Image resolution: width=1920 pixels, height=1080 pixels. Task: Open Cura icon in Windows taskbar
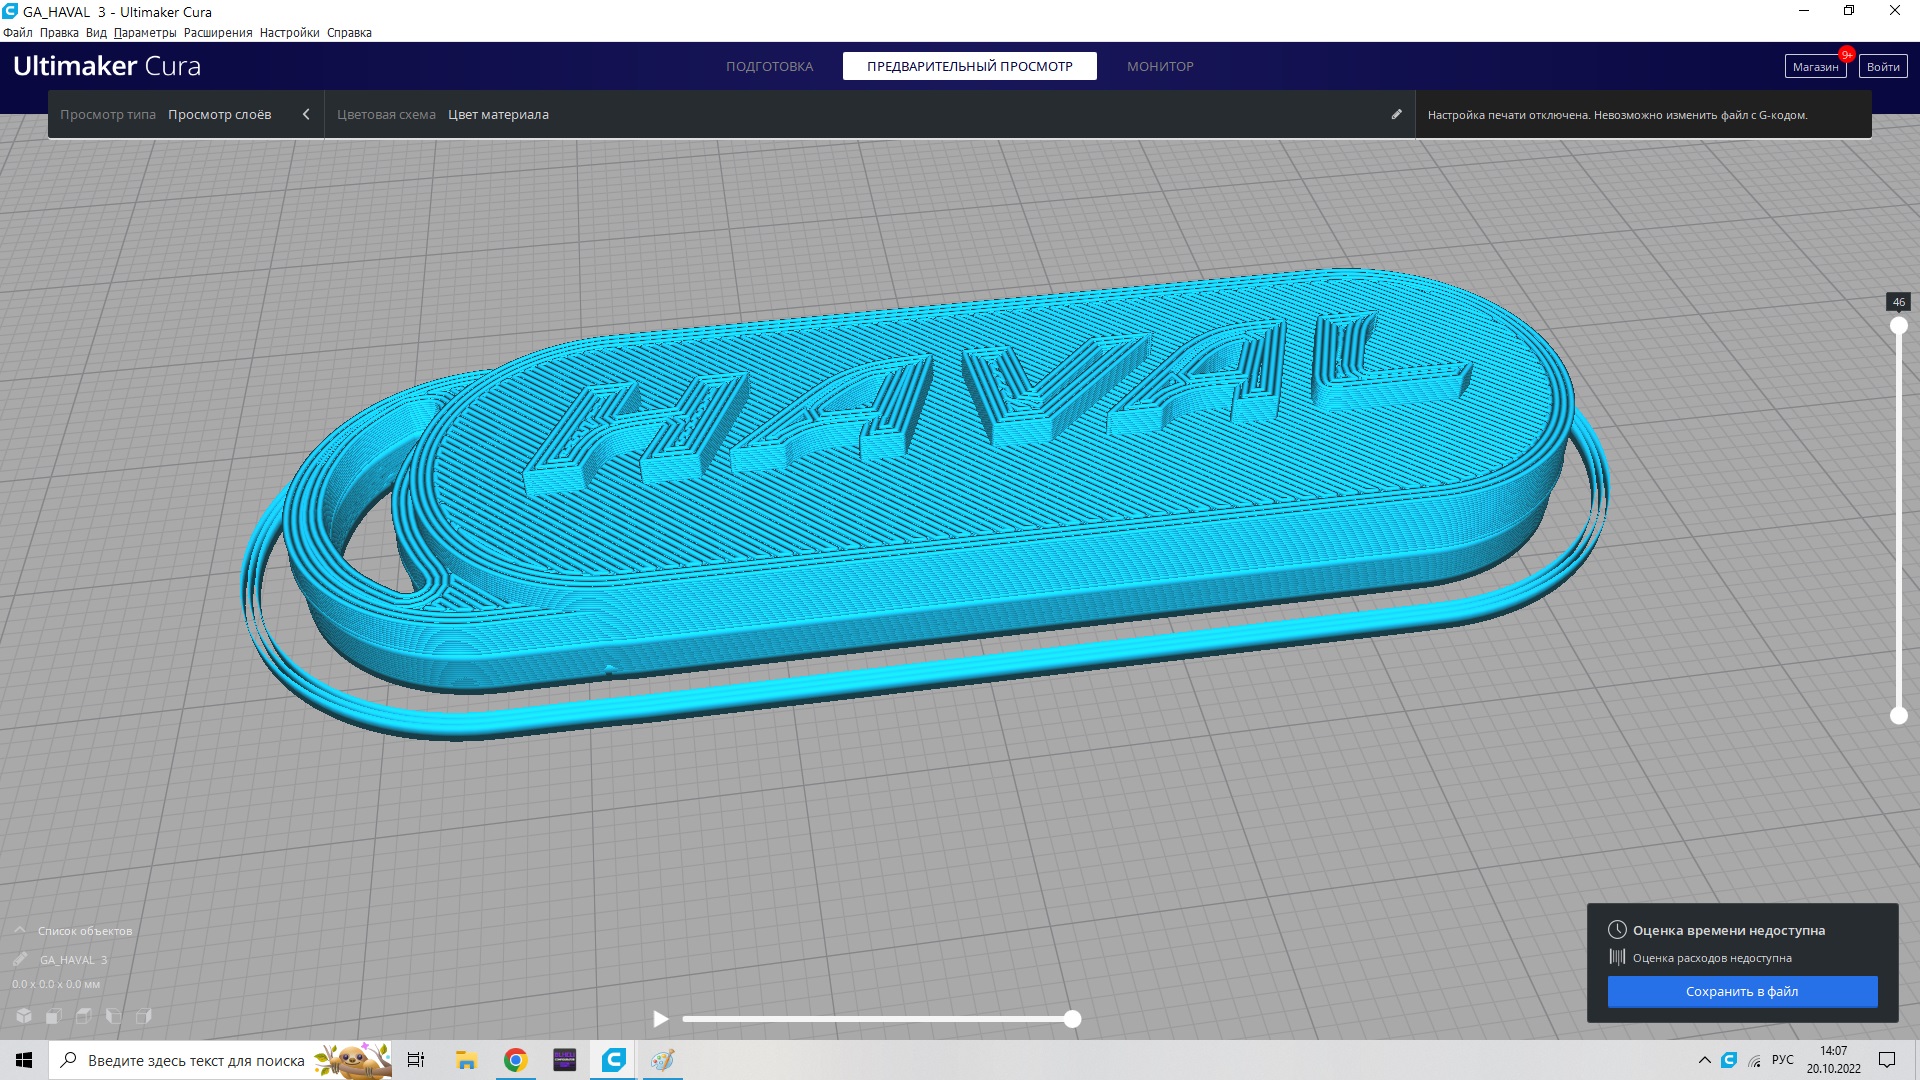coord(613,1060)
